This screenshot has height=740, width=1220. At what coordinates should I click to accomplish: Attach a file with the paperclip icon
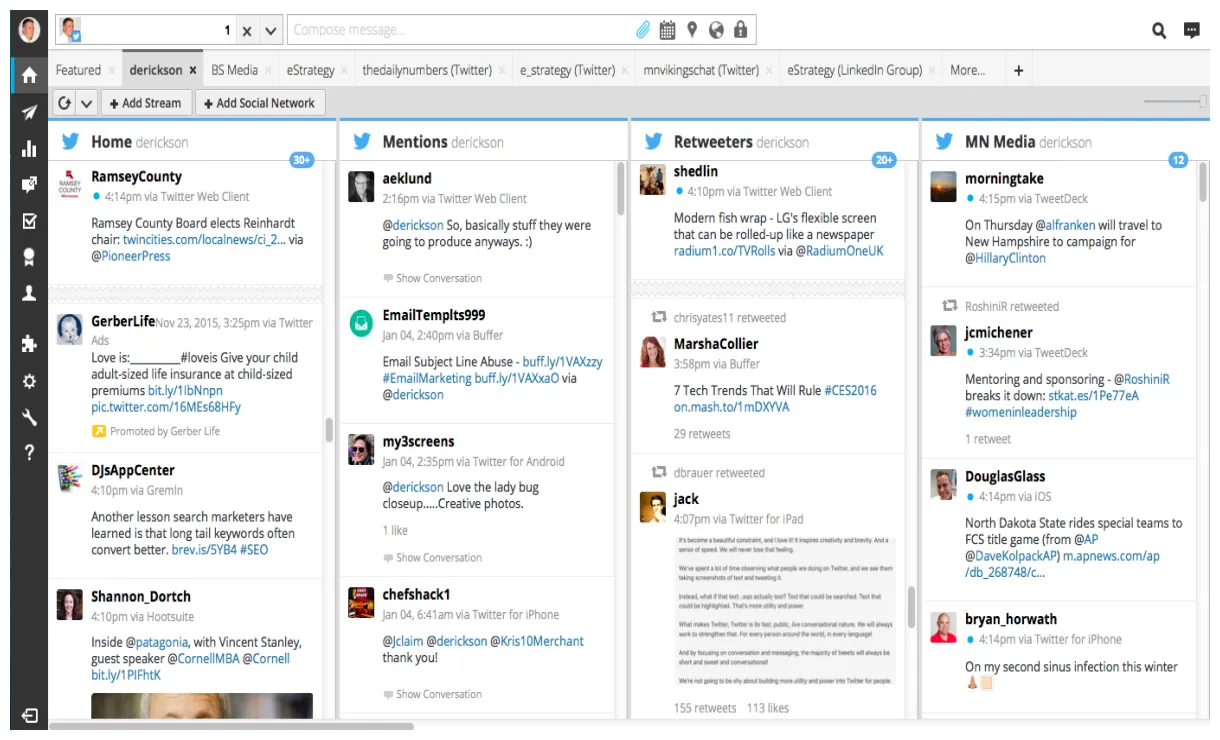coord(641,29)
